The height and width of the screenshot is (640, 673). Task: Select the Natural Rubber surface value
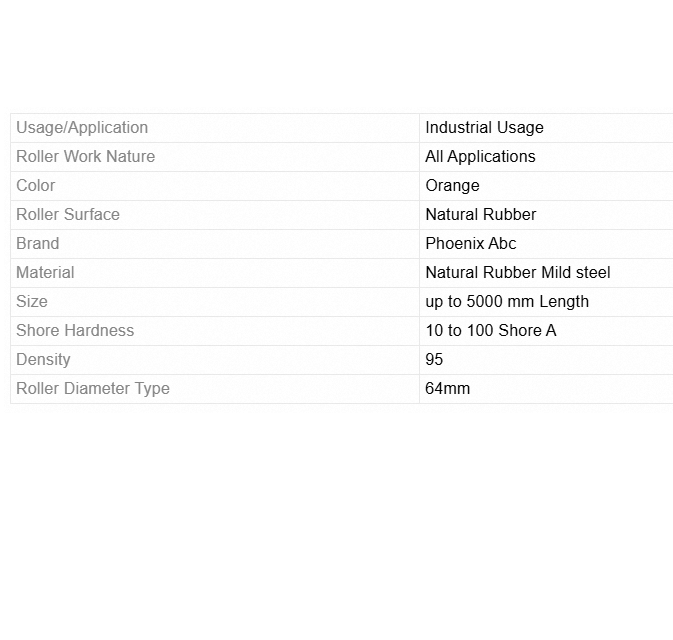480,215
